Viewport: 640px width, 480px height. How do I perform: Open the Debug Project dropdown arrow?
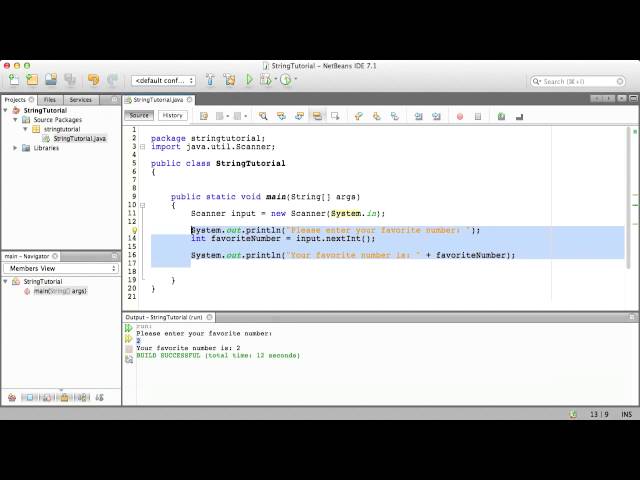tap(276, 79)
